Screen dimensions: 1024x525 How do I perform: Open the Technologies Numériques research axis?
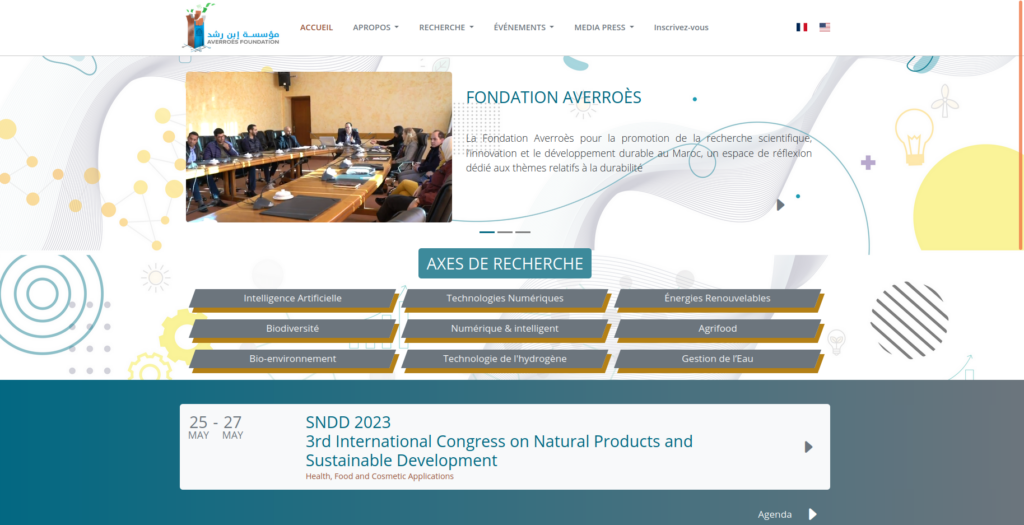(505, 298)
